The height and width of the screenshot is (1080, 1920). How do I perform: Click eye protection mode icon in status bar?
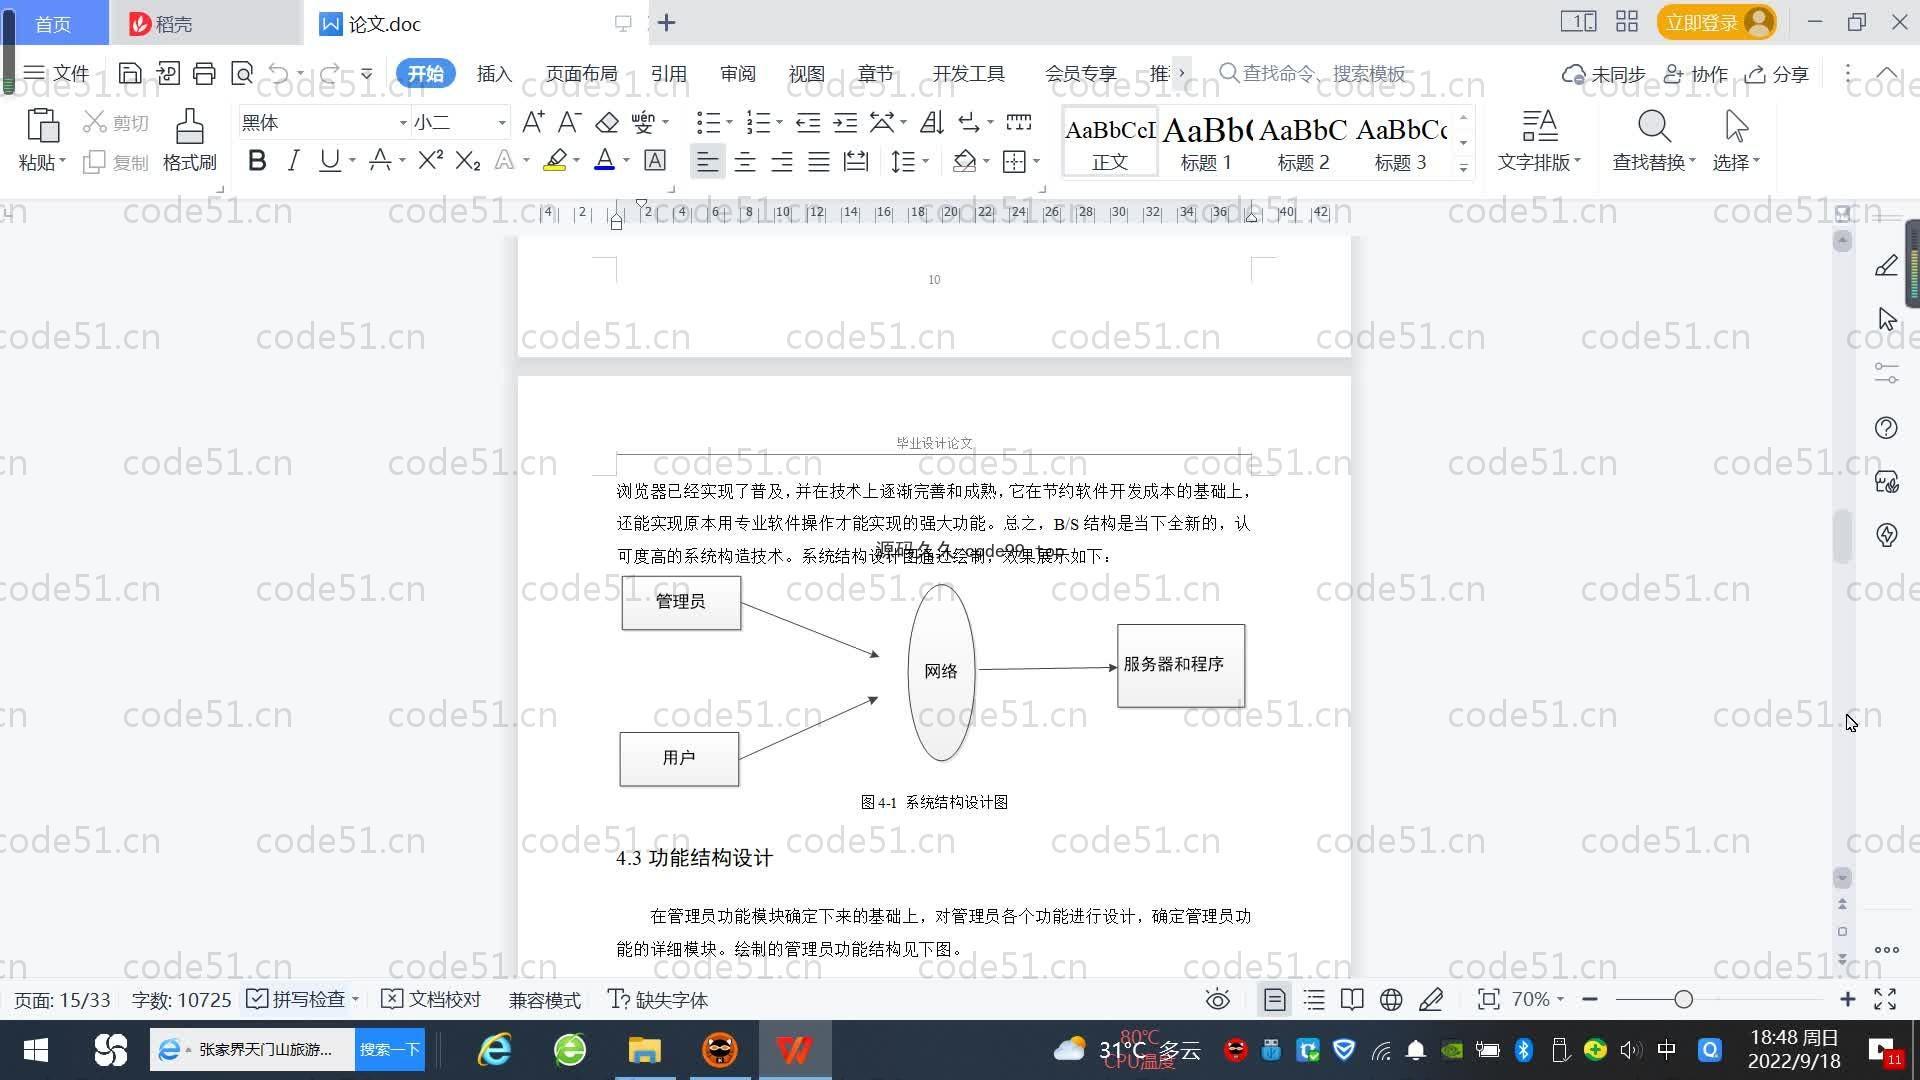click(x=1217, y=1000)
